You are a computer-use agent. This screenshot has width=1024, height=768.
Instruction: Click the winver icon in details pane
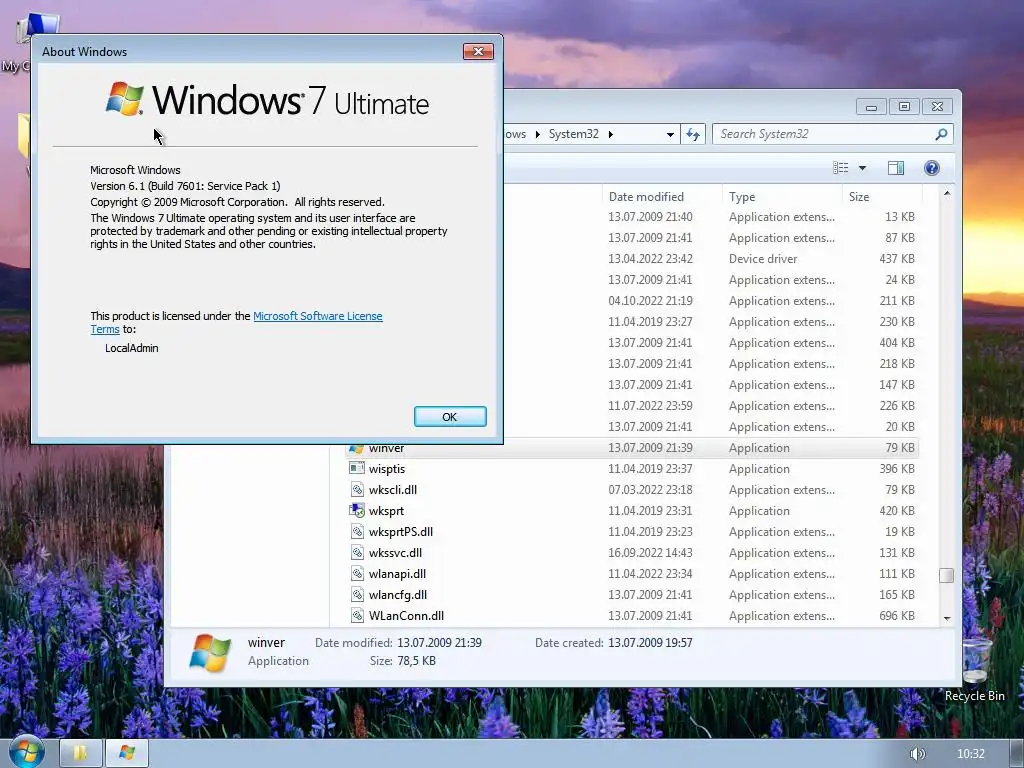(210, 652)
